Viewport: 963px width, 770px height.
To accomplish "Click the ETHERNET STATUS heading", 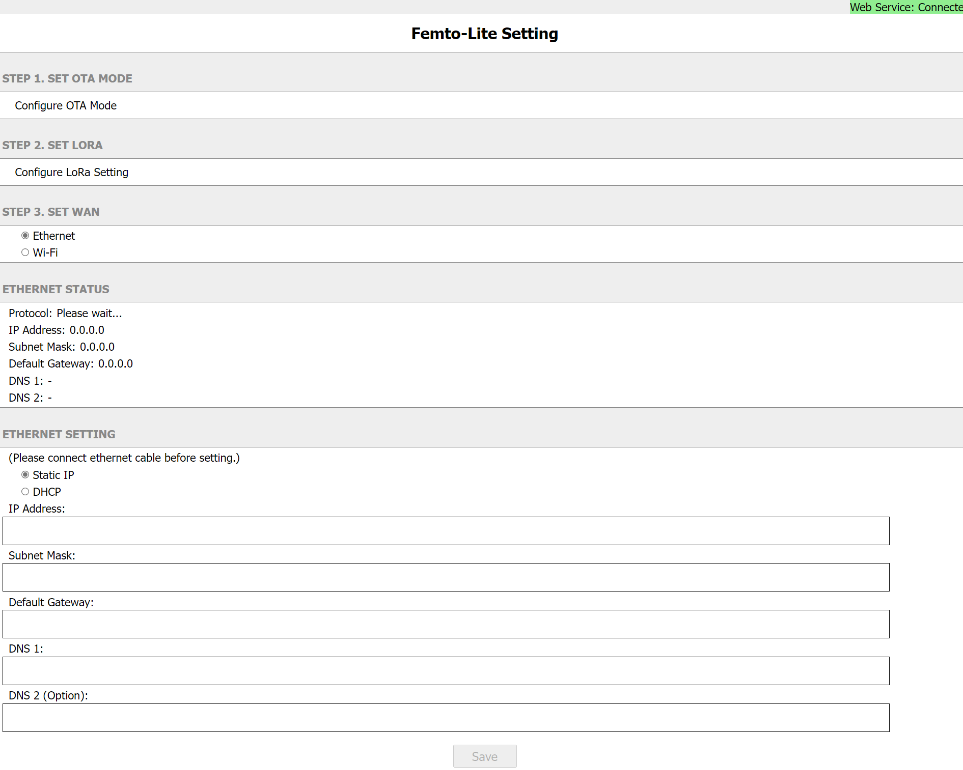I will pyautogui.click(x=56, y=289).
